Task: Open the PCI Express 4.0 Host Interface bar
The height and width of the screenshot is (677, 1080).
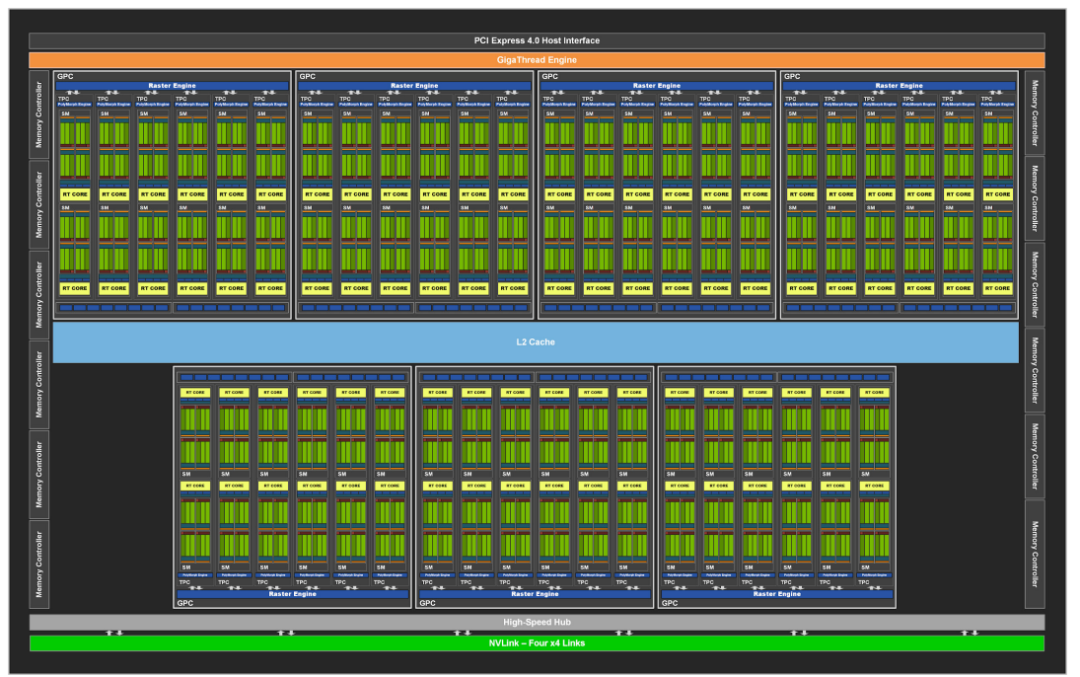Action: [x=540, y=40]
